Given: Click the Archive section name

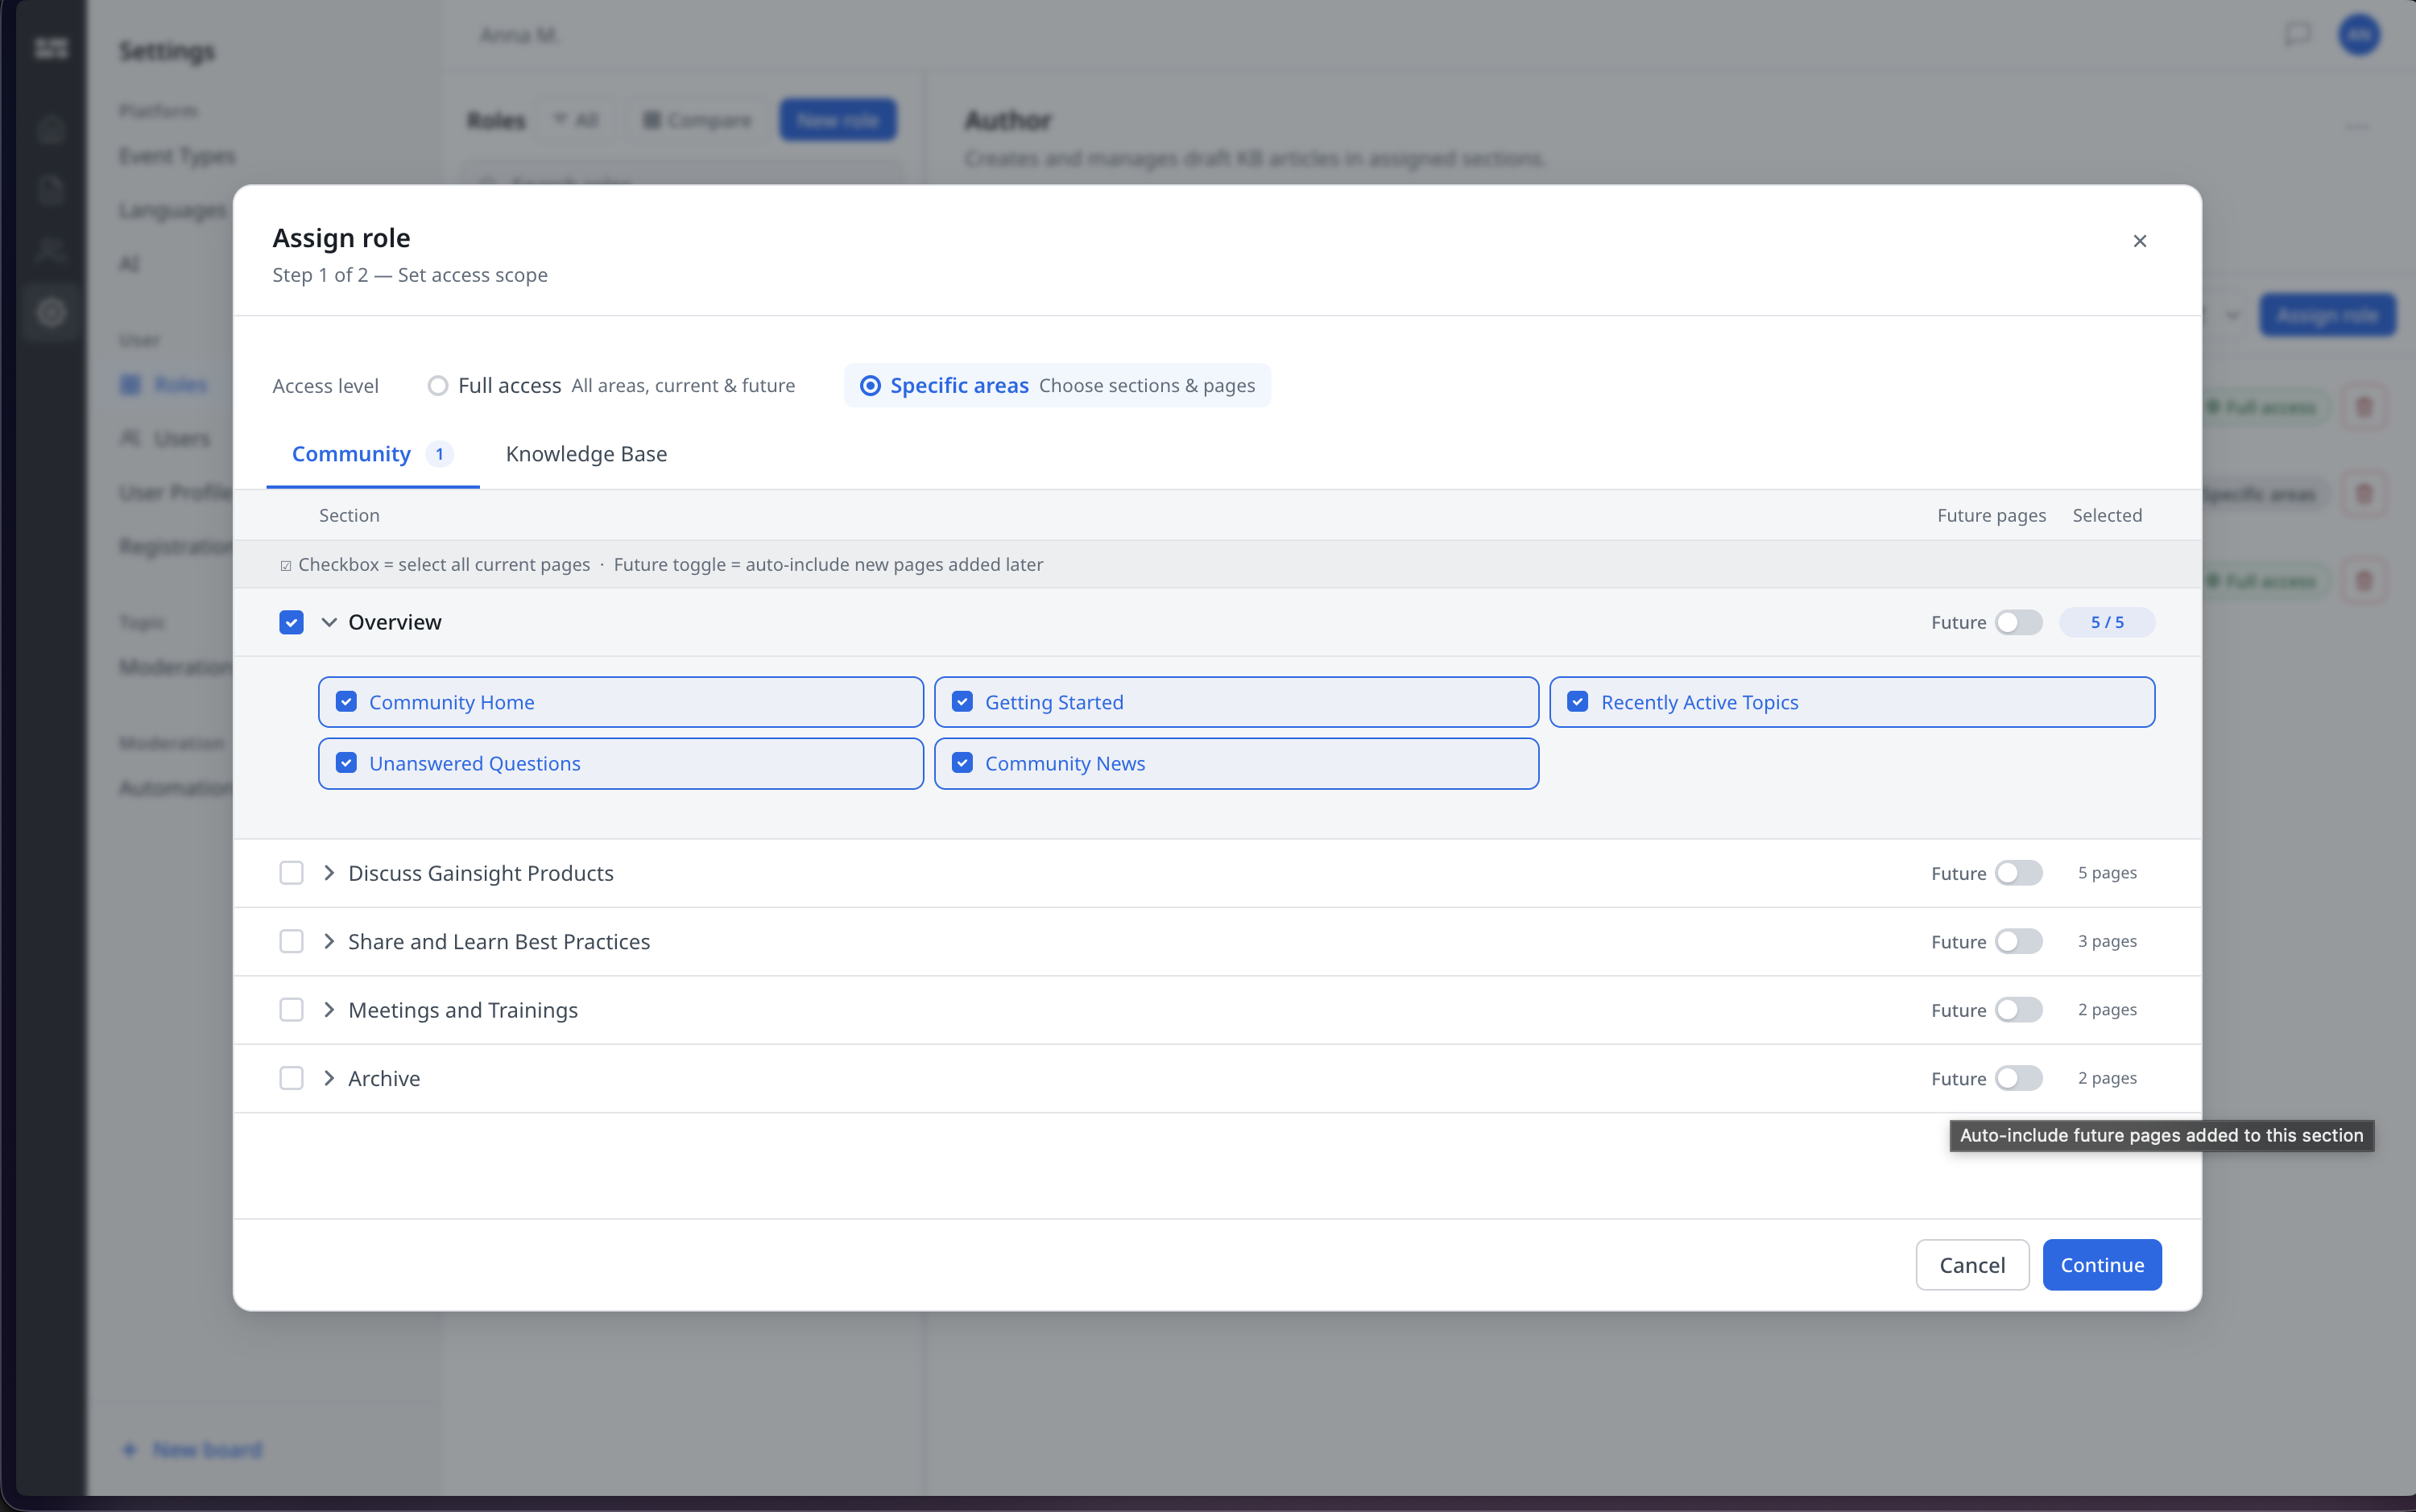Looking at the screenshot, I should pos(384,1078).
